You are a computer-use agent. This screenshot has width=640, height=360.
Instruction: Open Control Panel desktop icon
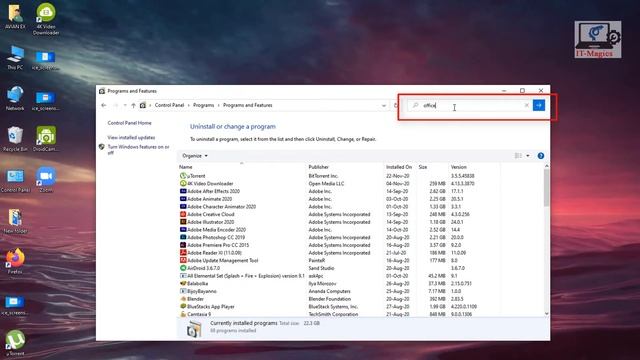(15, 180)
